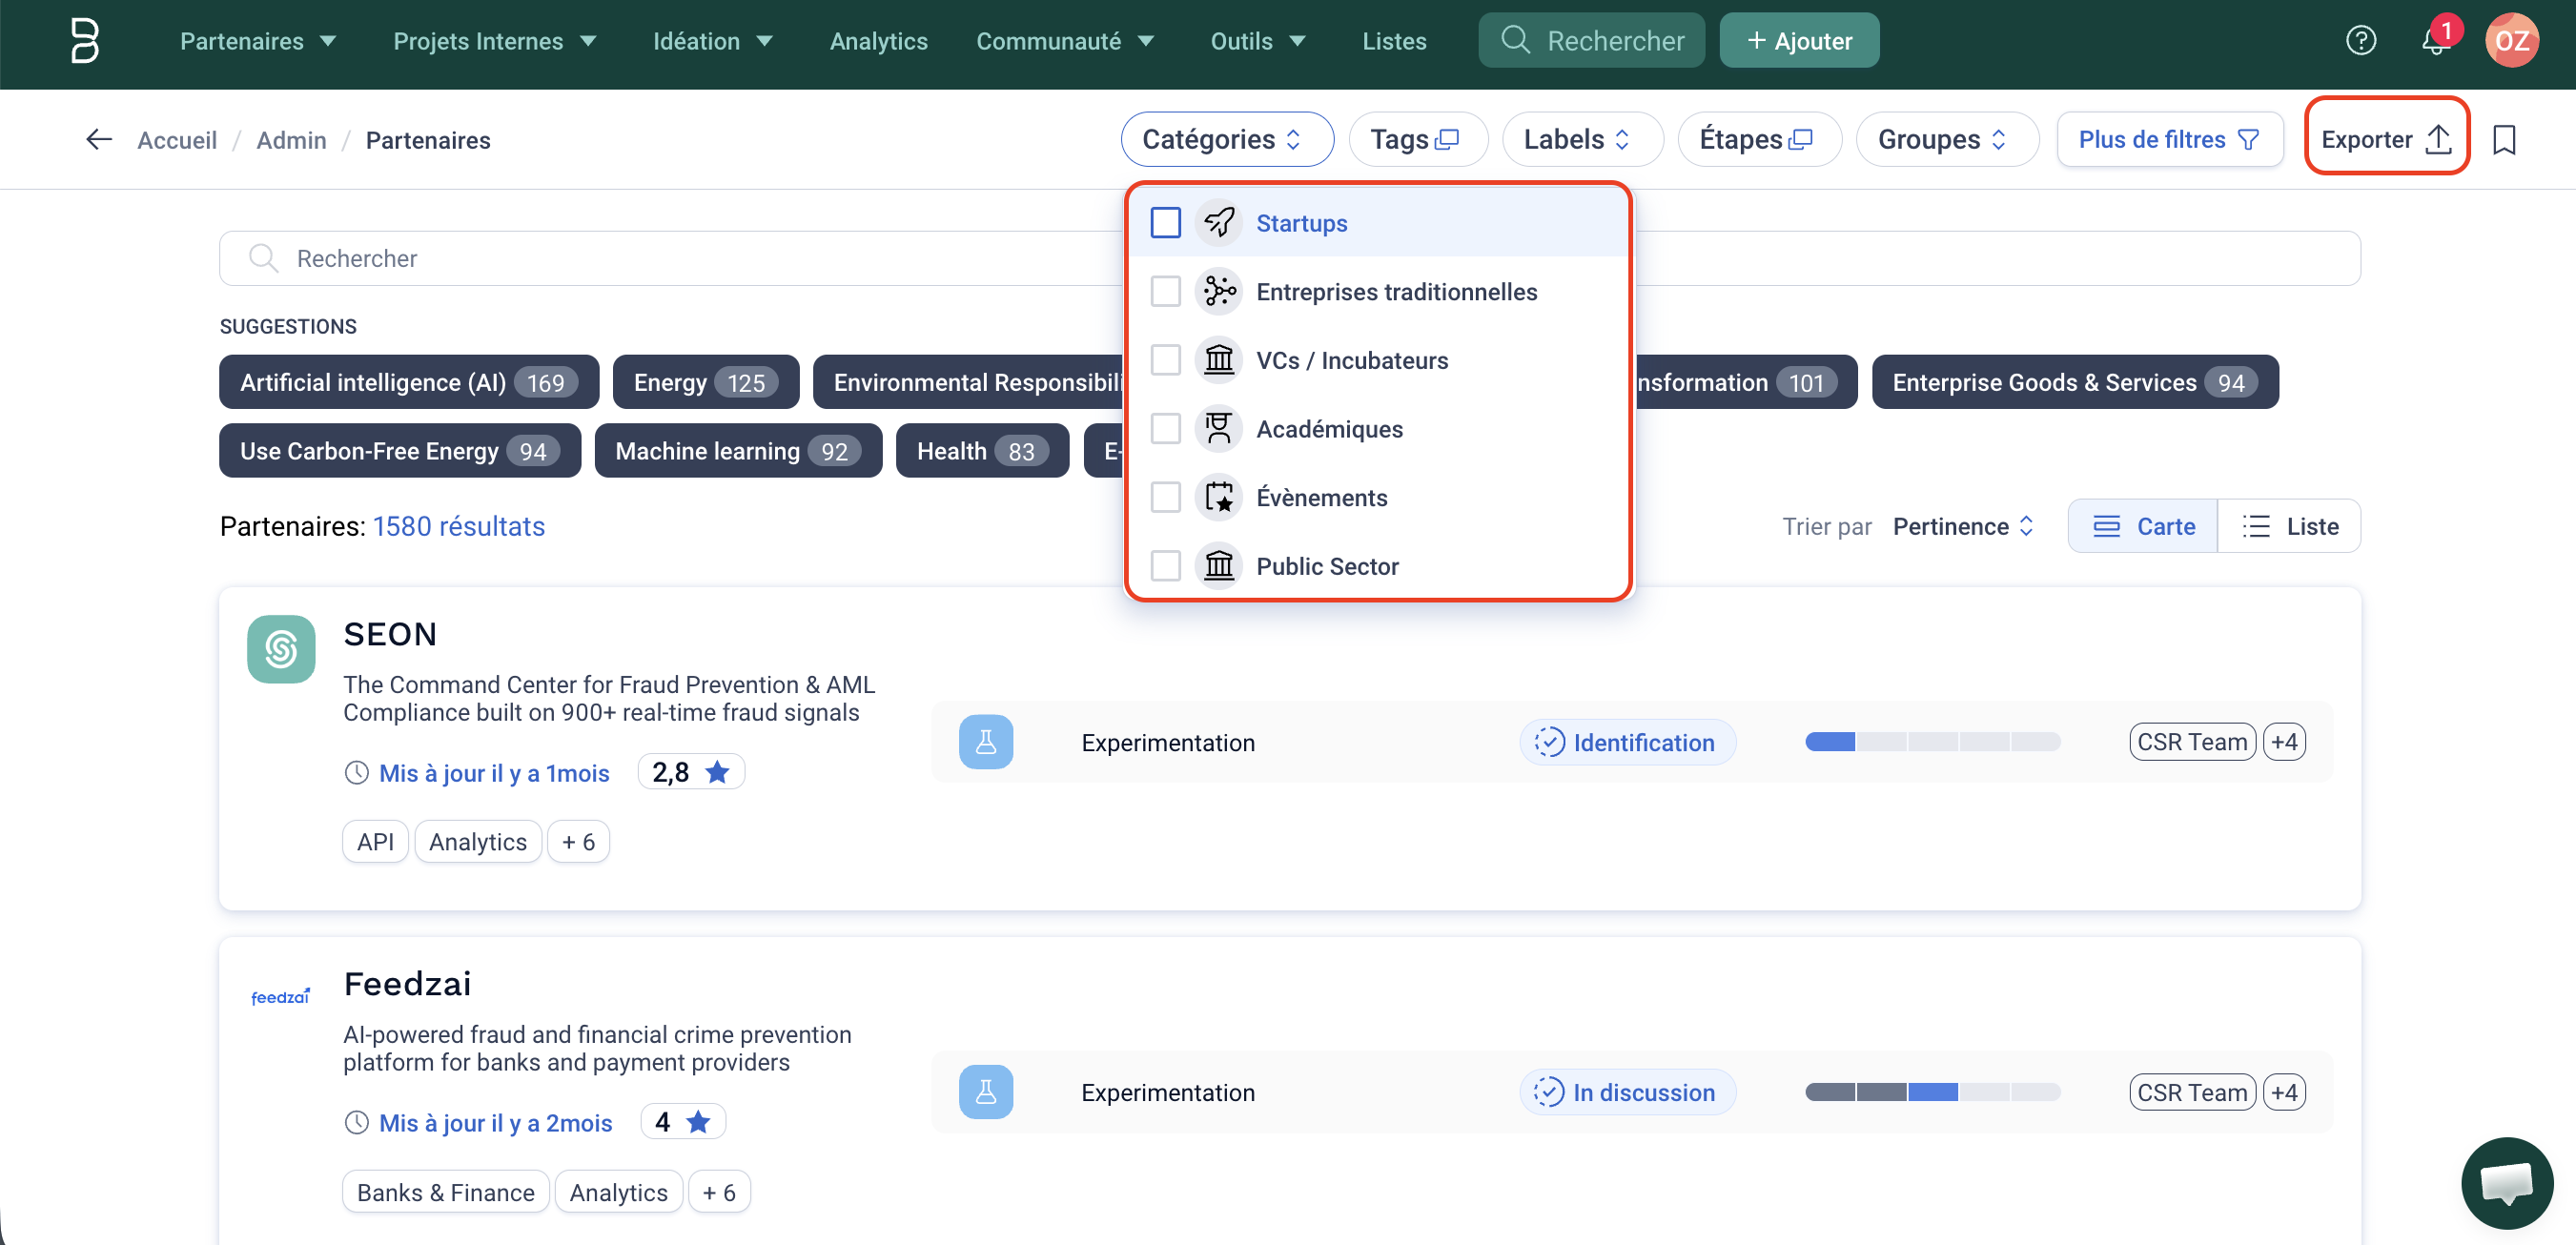Open Plus de filtres
The image size is (2576, 1245).
2170,139
